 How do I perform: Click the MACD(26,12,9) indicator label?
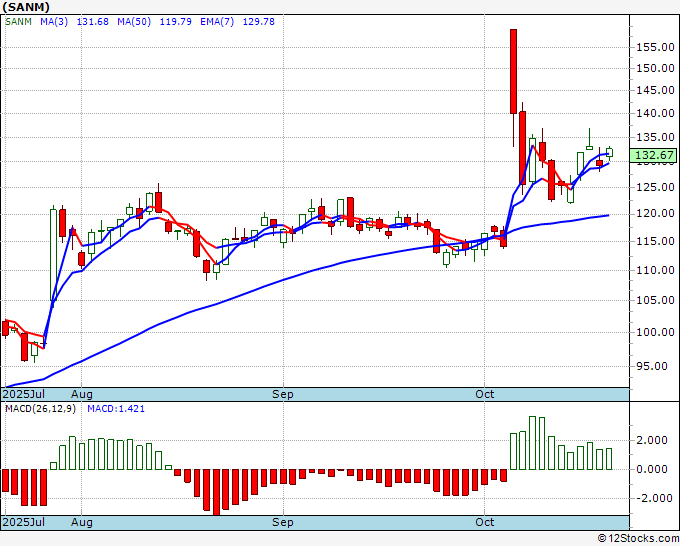click(x=40, y=409)
